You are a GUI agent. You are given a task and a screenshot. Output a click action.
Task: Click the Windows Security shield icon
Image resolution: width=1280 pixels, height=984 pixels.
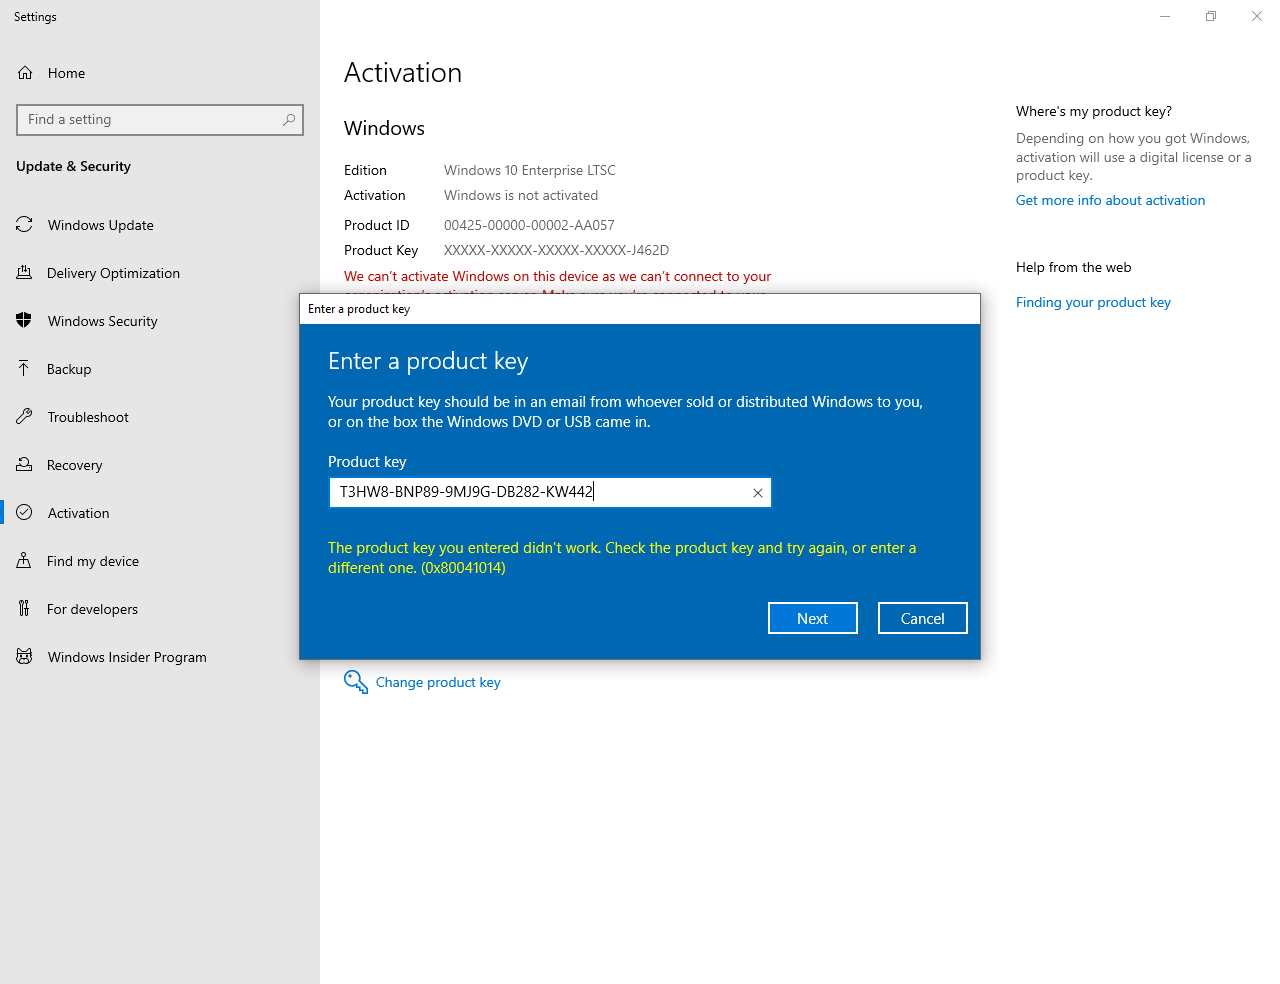click(25, 321)
